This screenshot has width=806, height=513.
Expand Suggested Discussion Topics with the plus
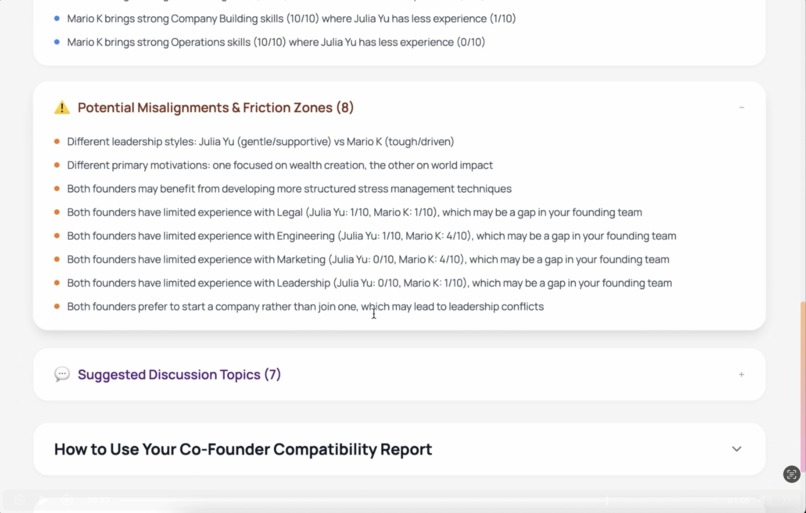tap(741, 375)
